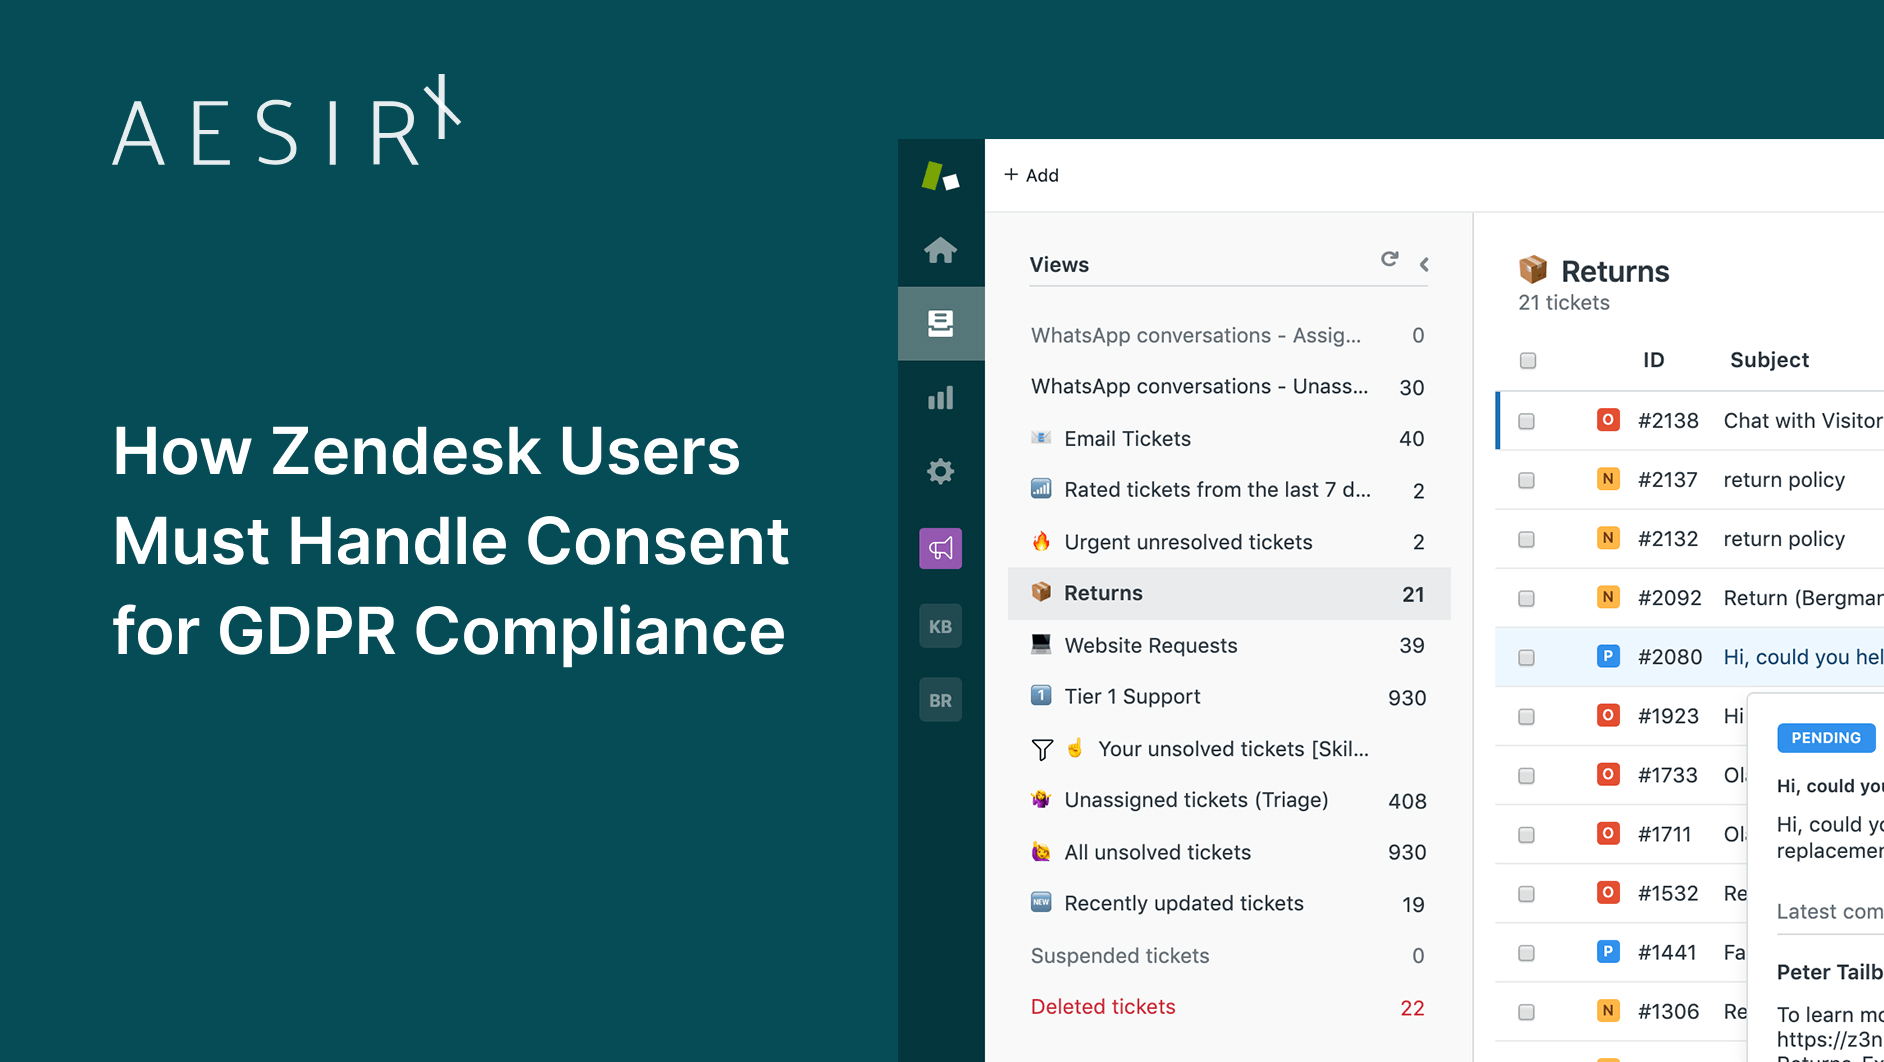The height and width of the screenshot is (1062, 1884).
Task: Open Email Tickets view
Action: pyautogui.click(x=1229, y=438)
